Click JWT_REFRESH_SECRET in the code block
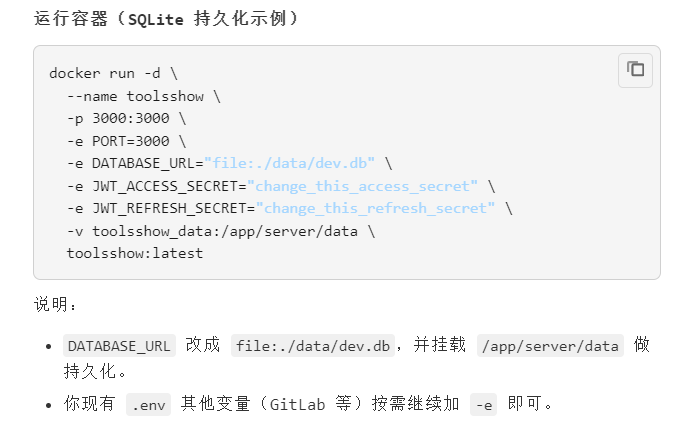The width and height of the screenshot is (675, 429). 172,208
